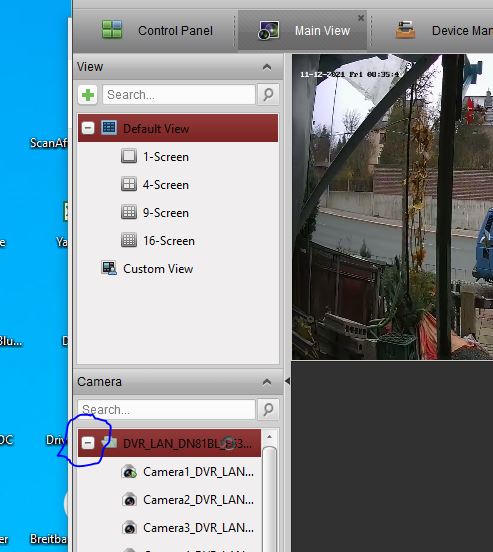The image size is (493, 552).
Task: Focus the View search field
Action: 179,95
